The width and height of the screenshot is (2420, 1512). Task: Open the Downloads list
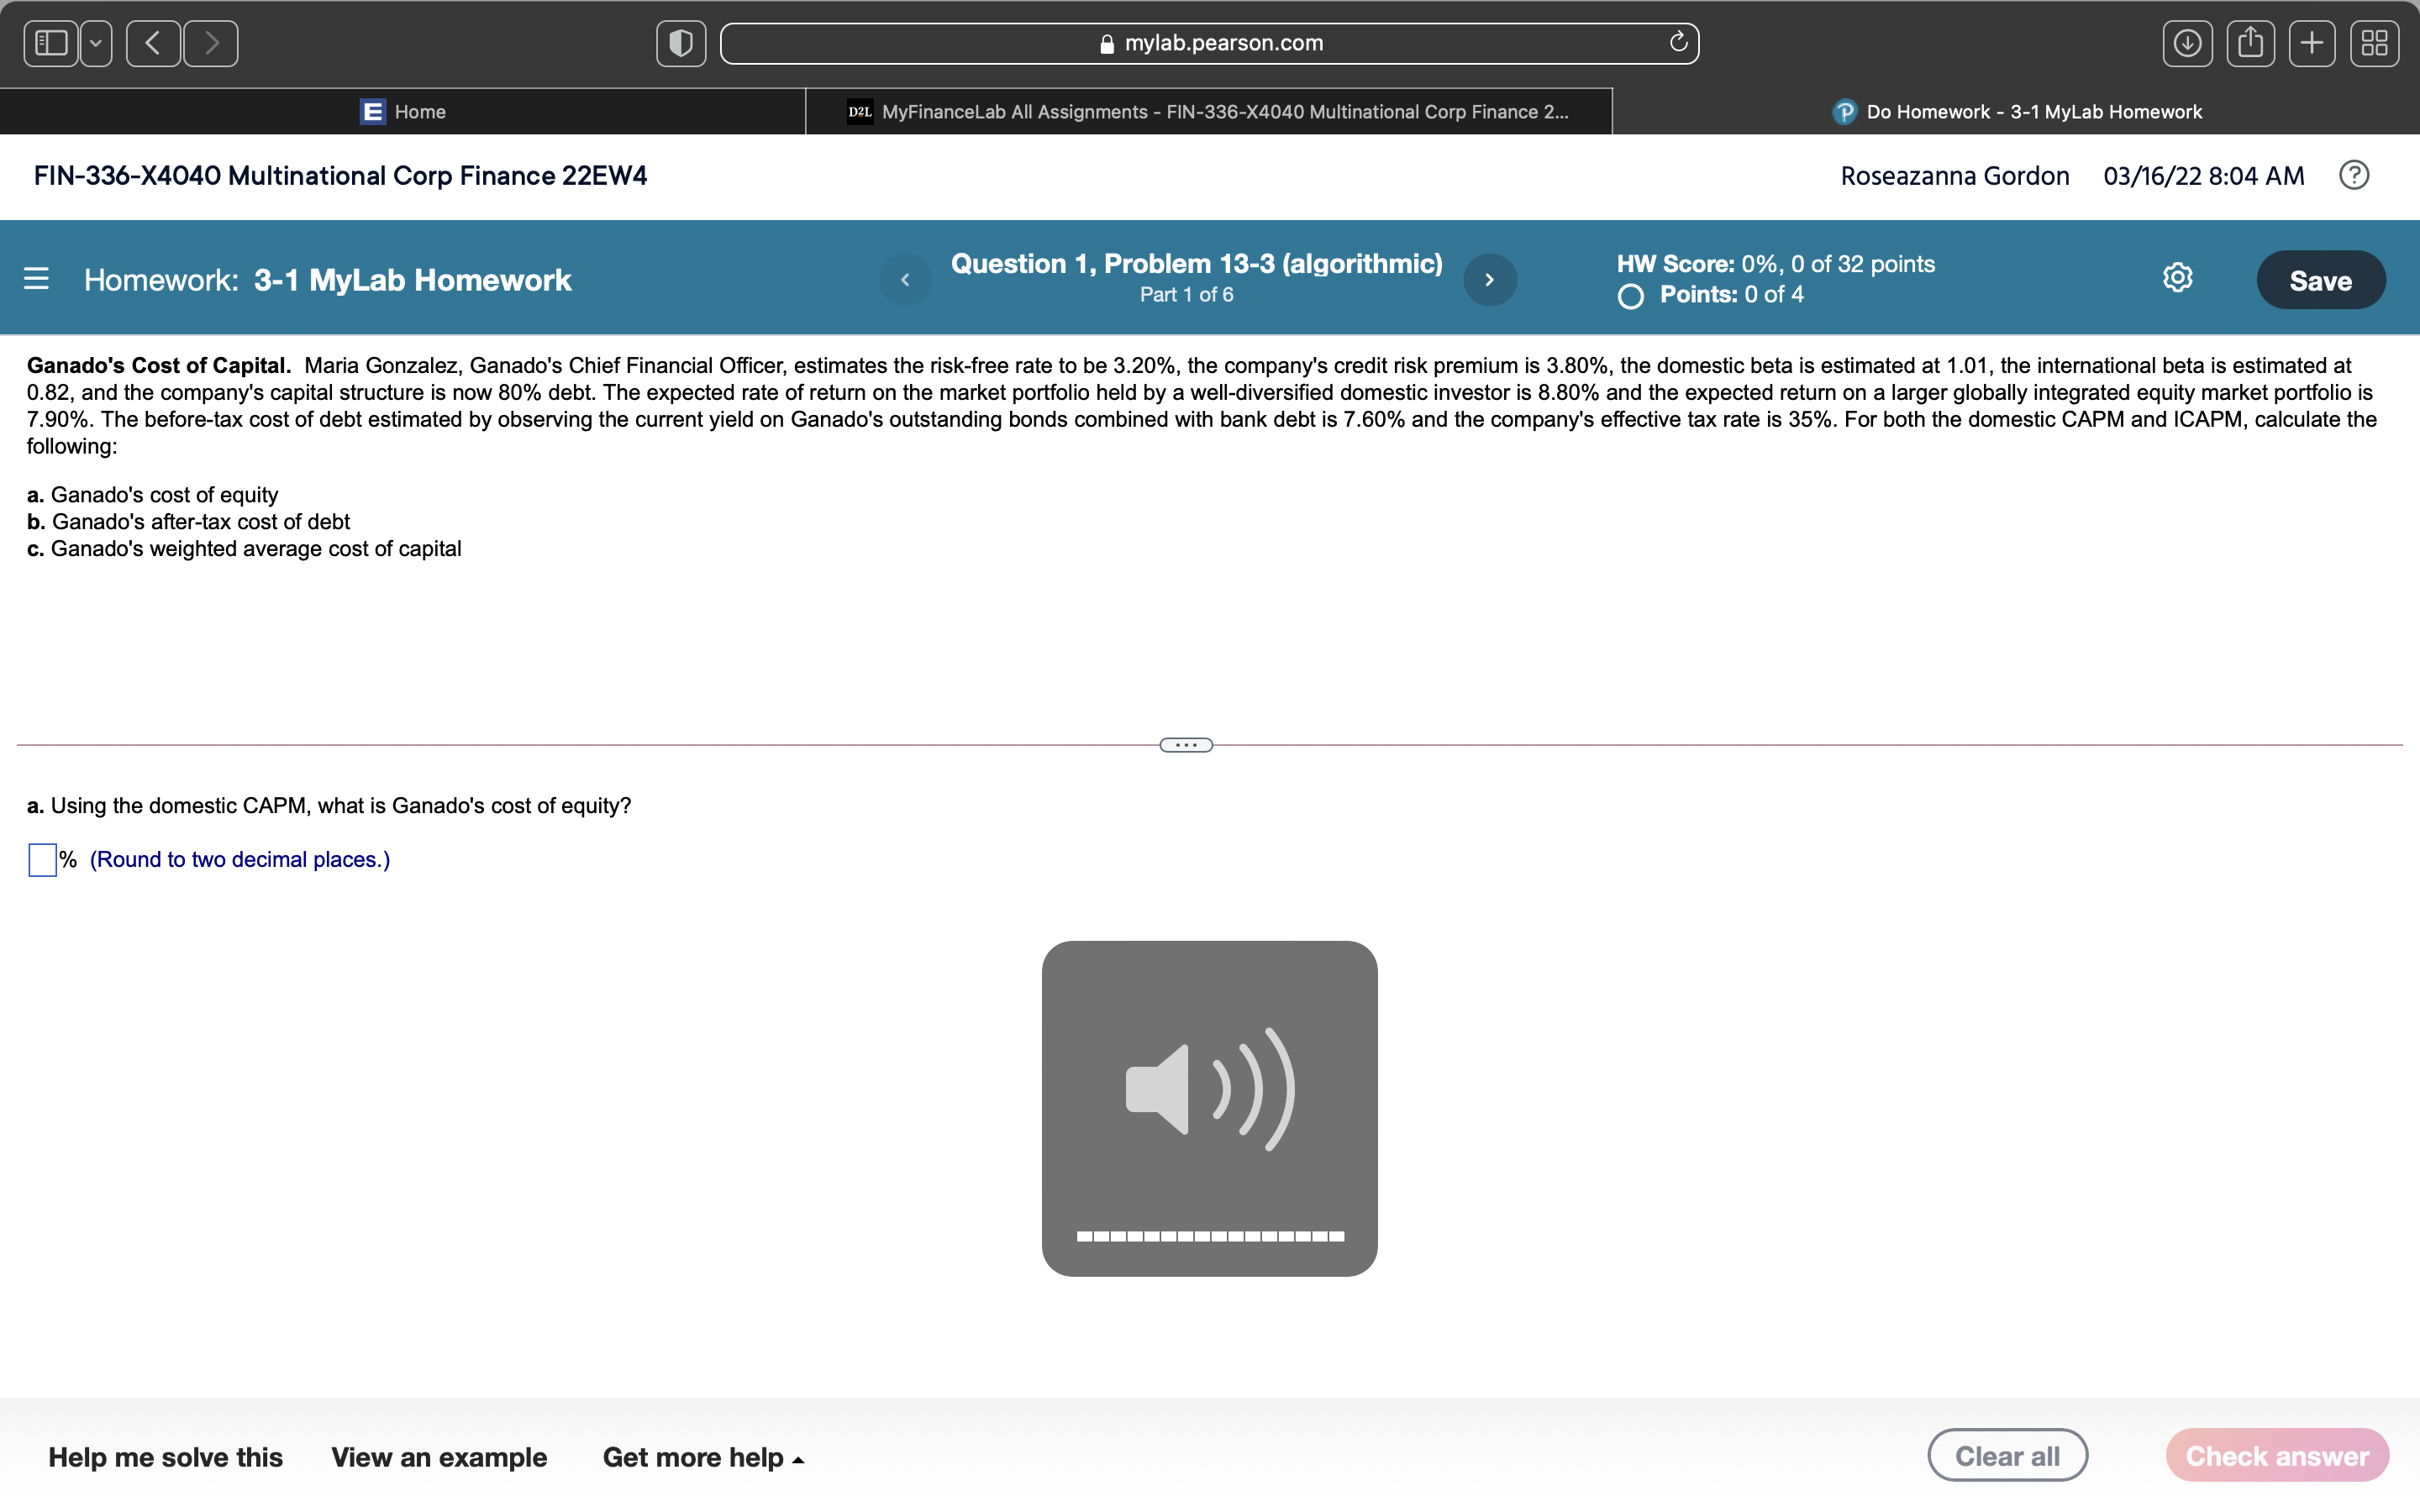point(2188,42)
